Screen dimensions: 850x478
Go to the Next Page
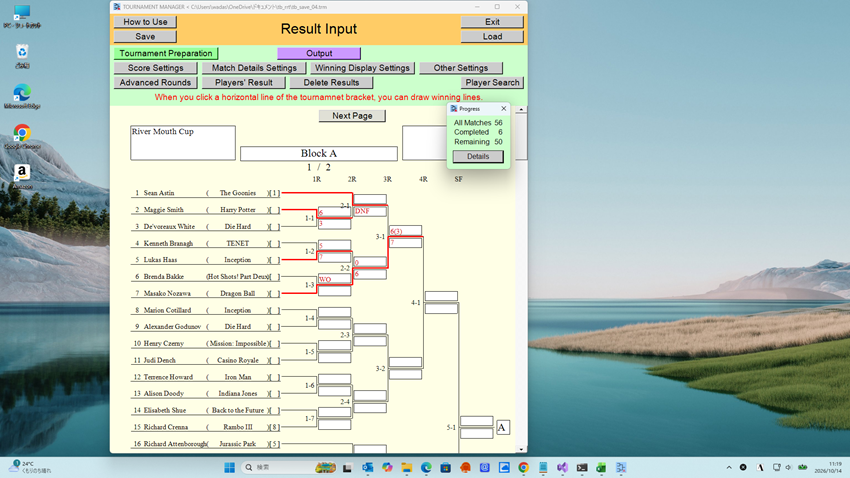[x=352, y=115]
